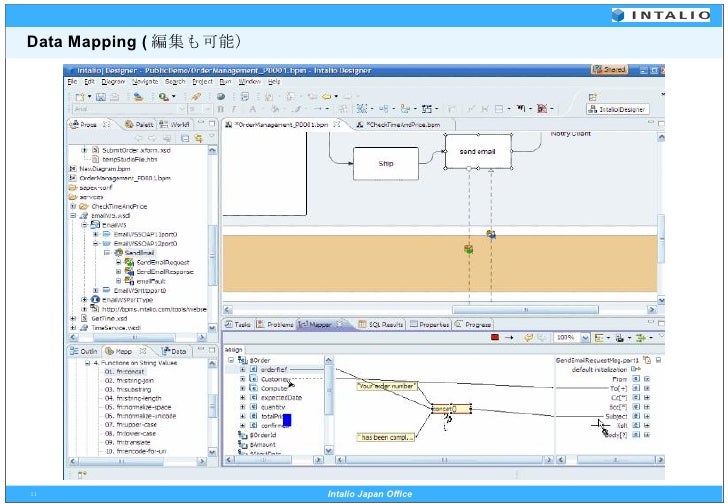Select NewDiagram.bpm in the explorer
Screen dimensions: 728x504
click(100, 169)
